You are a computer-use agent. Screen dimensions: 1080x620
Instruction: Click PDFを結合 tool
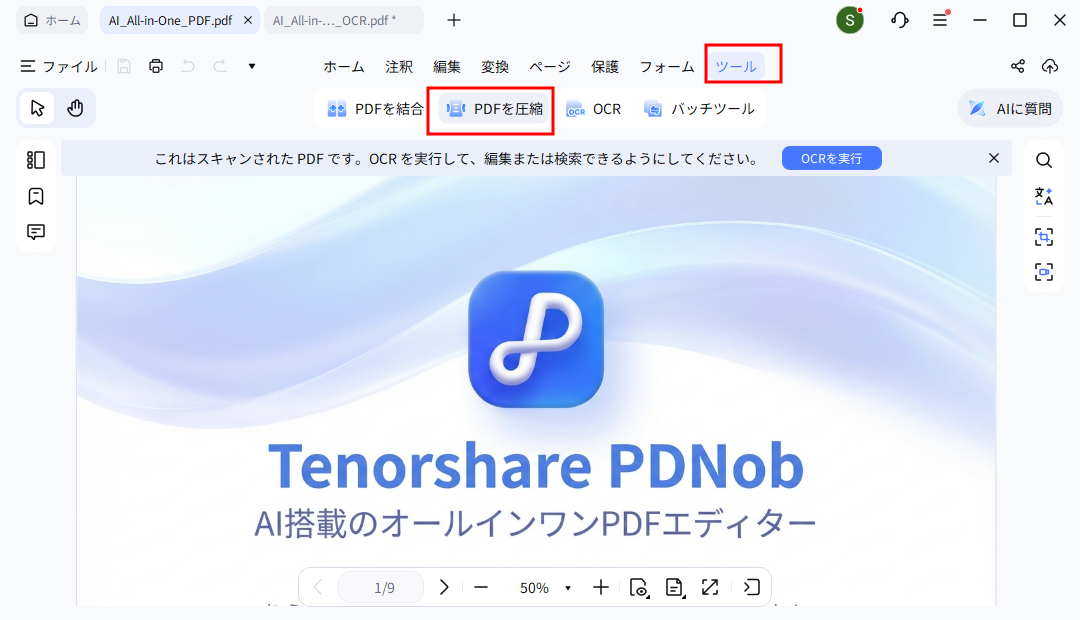click(x=375, y=109)
